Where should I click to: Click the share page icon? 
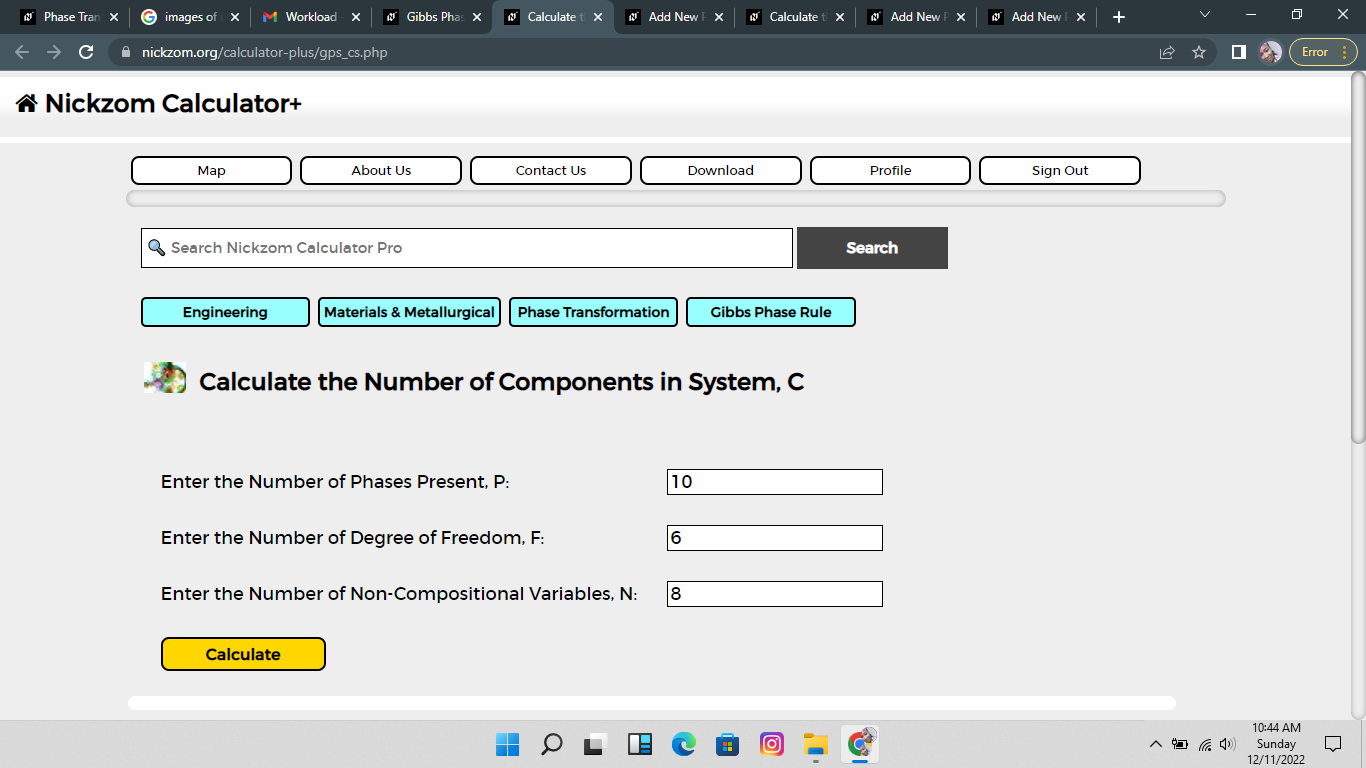coord(1167,52)
